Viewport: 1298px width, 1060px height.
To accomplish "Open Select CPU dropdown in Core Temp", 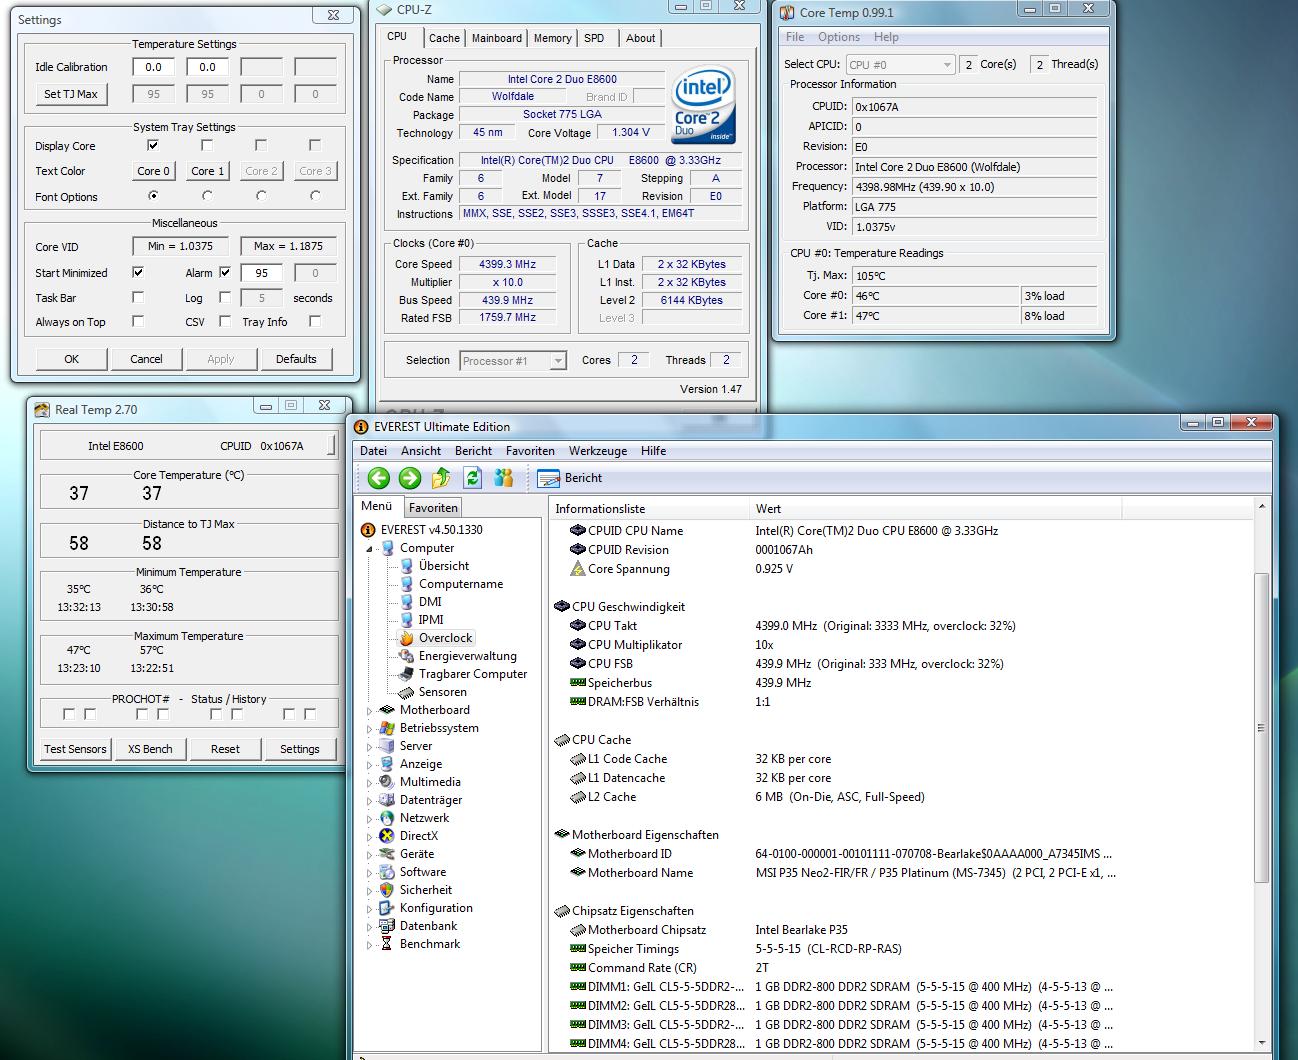I will 900,64.
